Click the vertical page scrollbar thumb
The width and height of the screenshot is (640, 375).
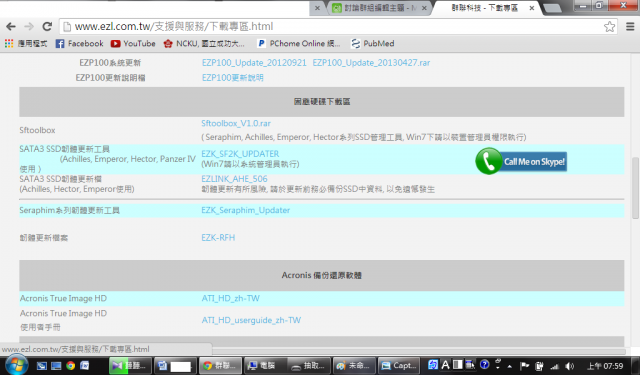635,188
